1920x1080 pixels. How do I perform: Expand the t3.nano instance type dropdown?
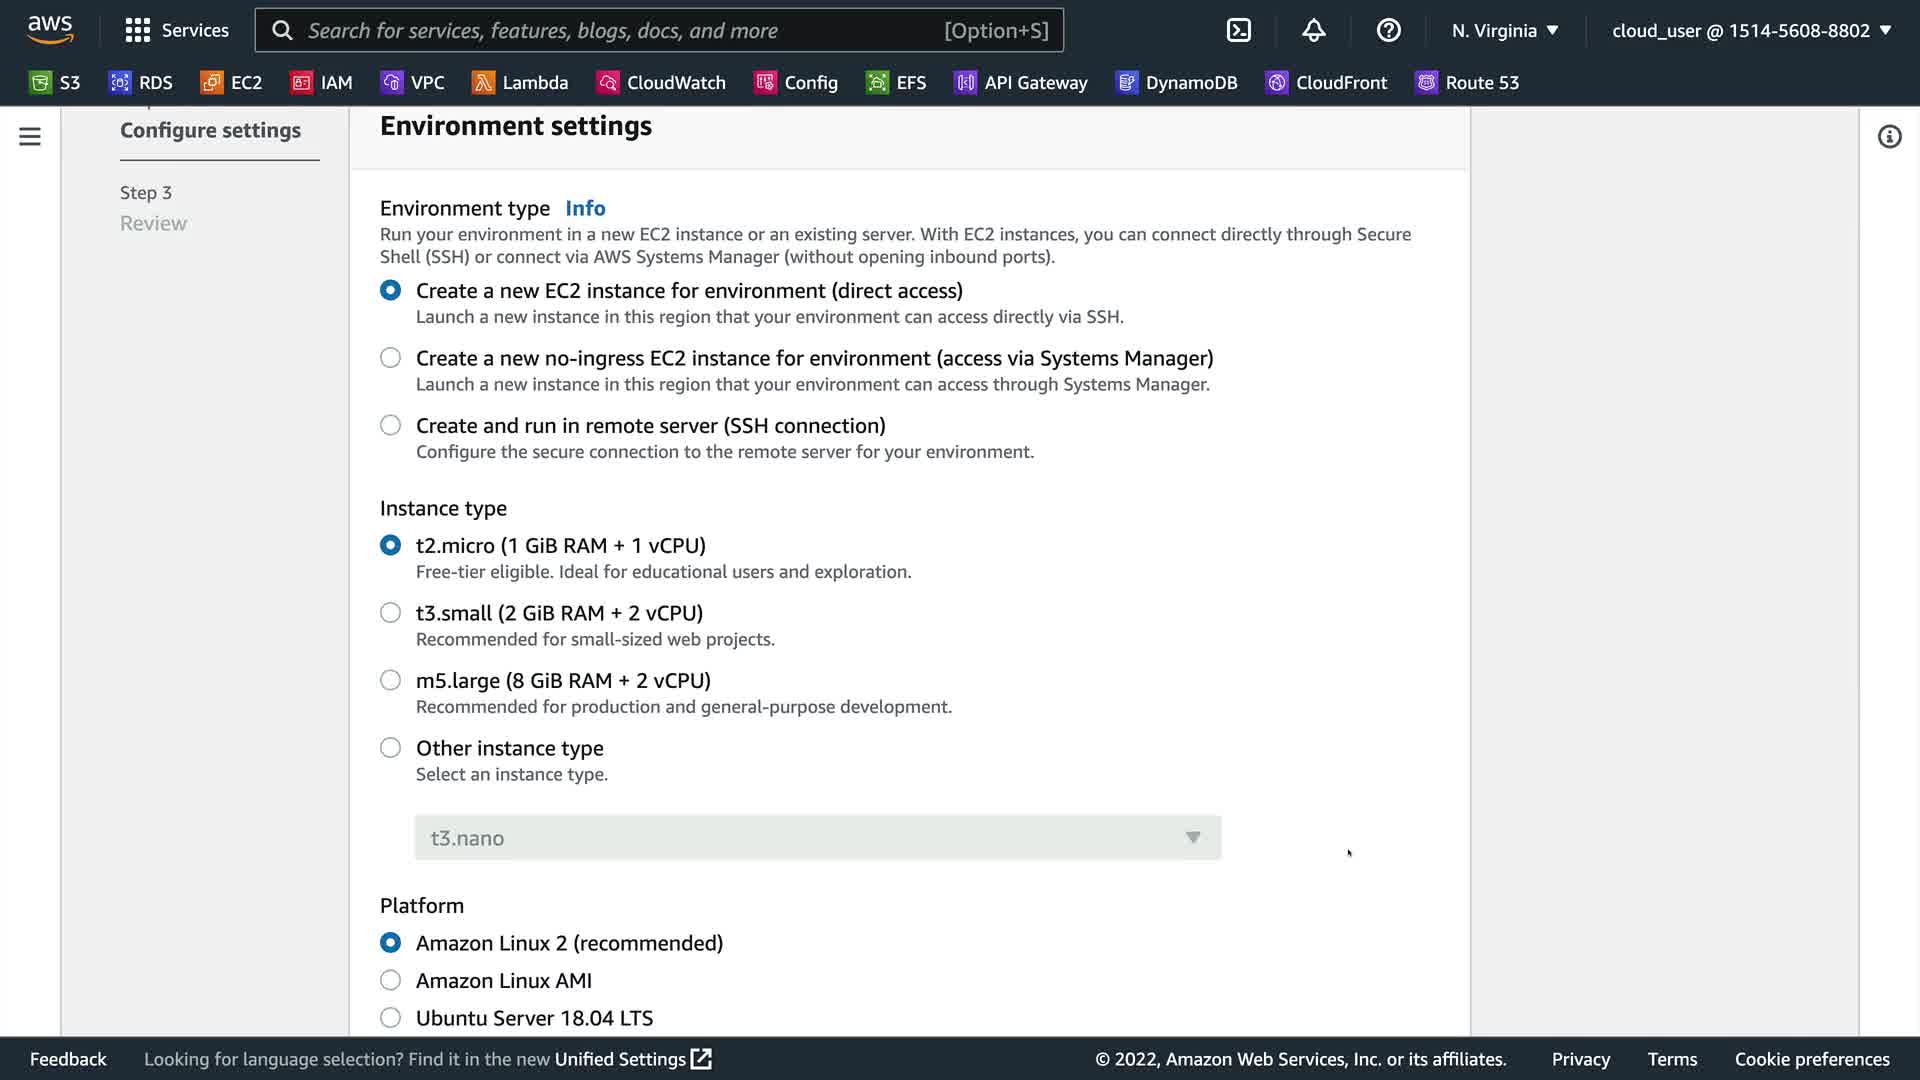coord(817,838)
